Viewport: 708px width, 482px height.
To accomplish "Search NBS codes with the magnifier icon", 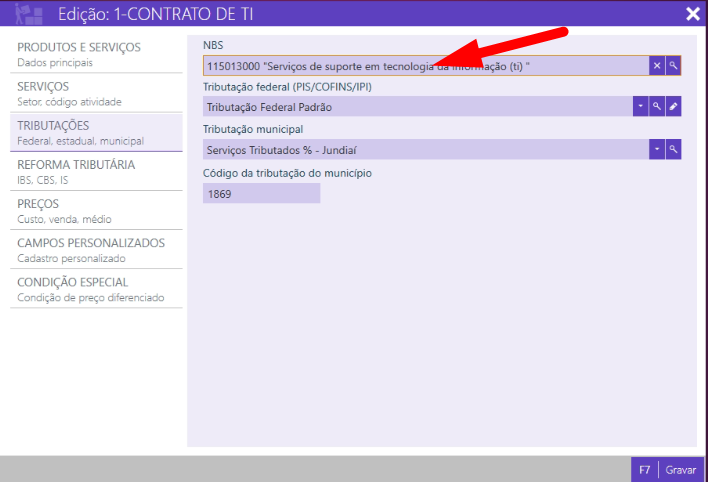I will click(x=674, y=65).
